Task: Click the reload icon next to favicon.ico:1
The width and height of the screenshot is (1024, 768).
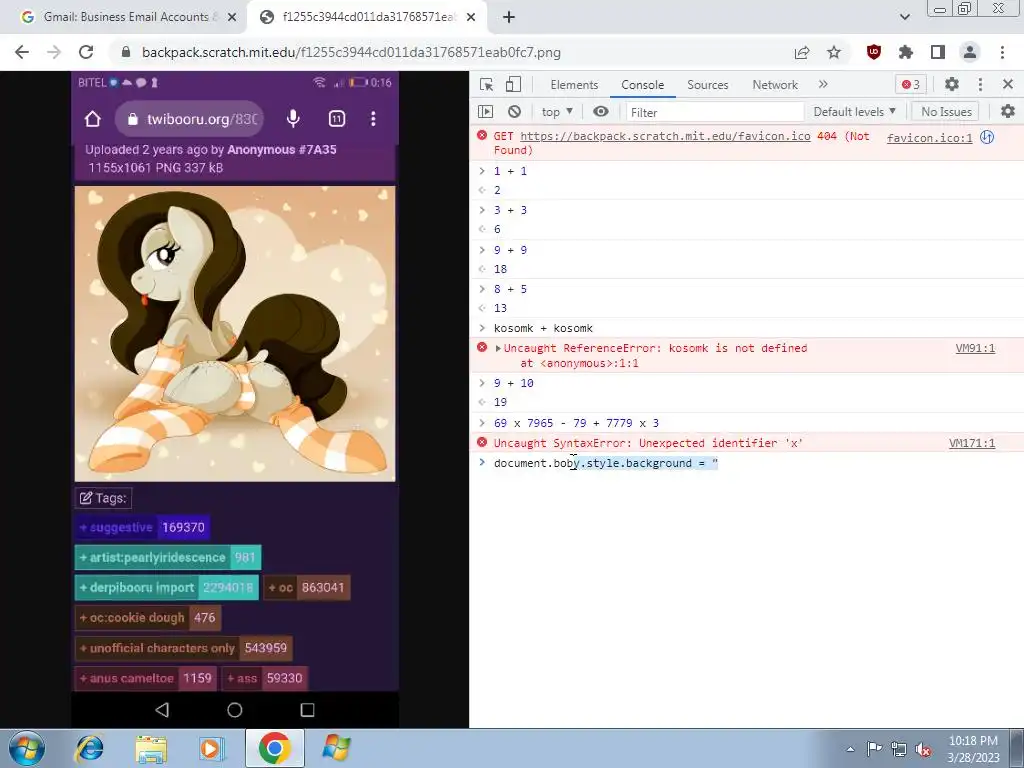Action: 987,137
